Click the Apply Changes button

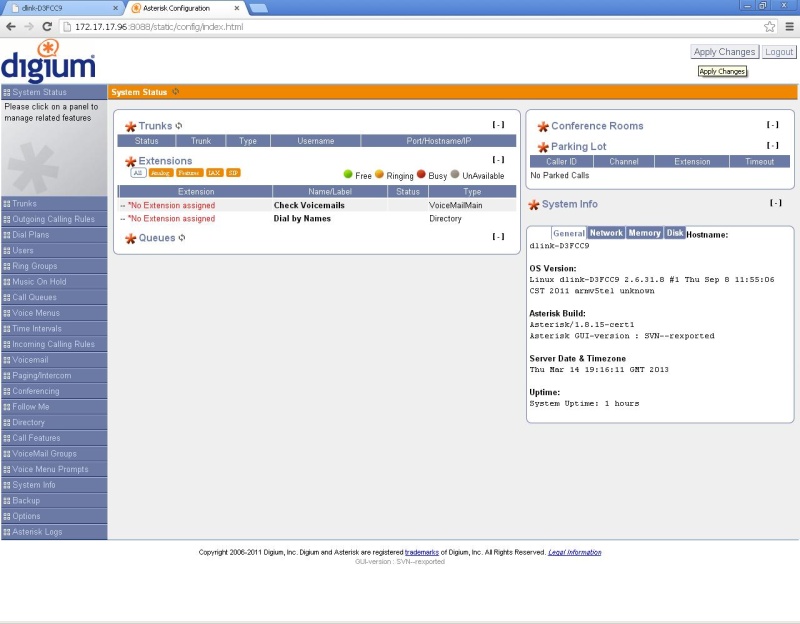(x=724, y=52)
